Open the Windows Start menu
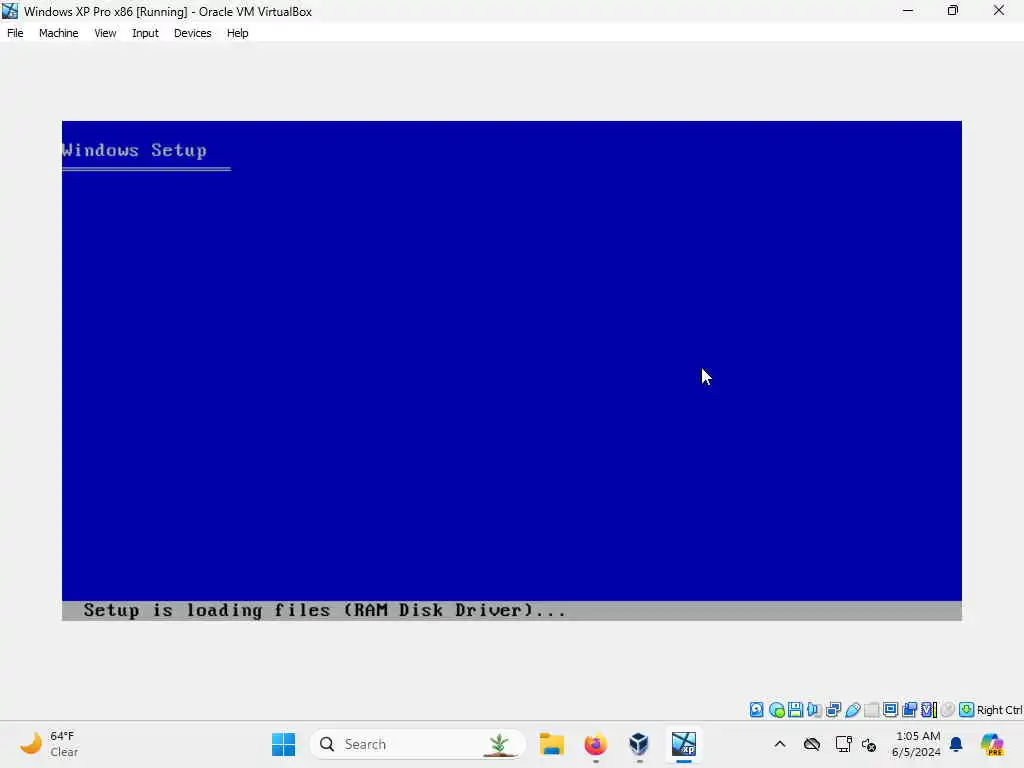1024x768 pixels. (283, 744)
